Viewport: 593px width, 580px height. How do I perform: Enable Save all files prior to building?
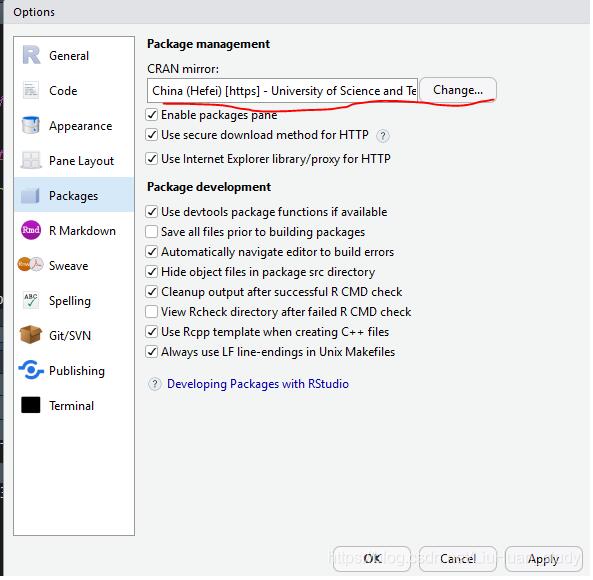152,232
